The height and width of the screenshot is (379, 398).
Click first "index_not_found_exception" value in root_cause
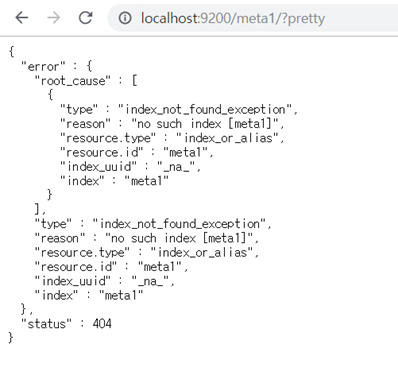tap(205, 110)
